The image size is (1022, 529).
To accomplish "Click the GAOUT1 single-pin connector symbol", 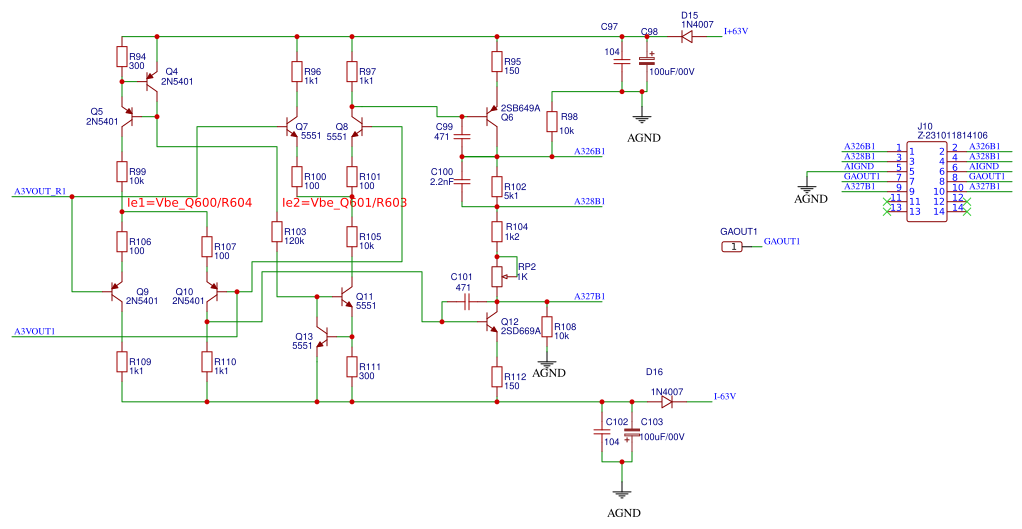I will click(x=732, y=246).
